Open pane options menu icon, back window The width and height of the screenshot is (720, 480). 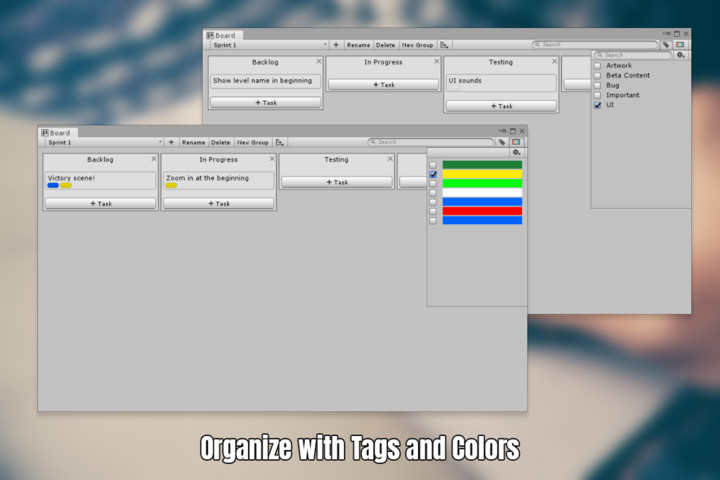point(666,34)
